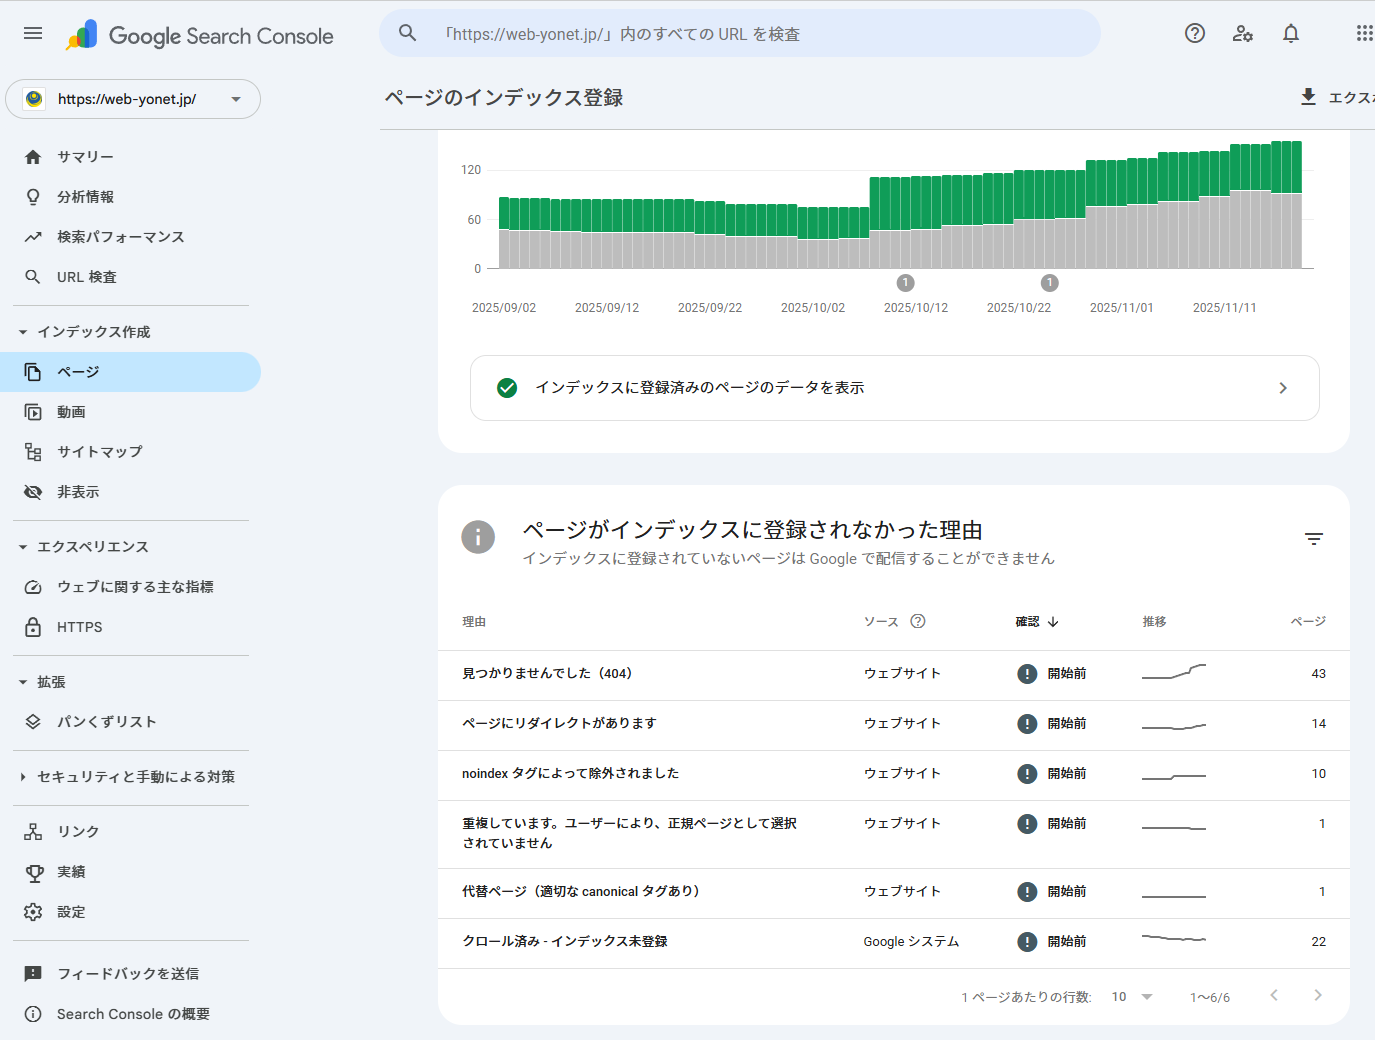The width and height of the screenshot is (1375, 1040).
Task: Change rows per page dropdown
Action: [1132, 997]
